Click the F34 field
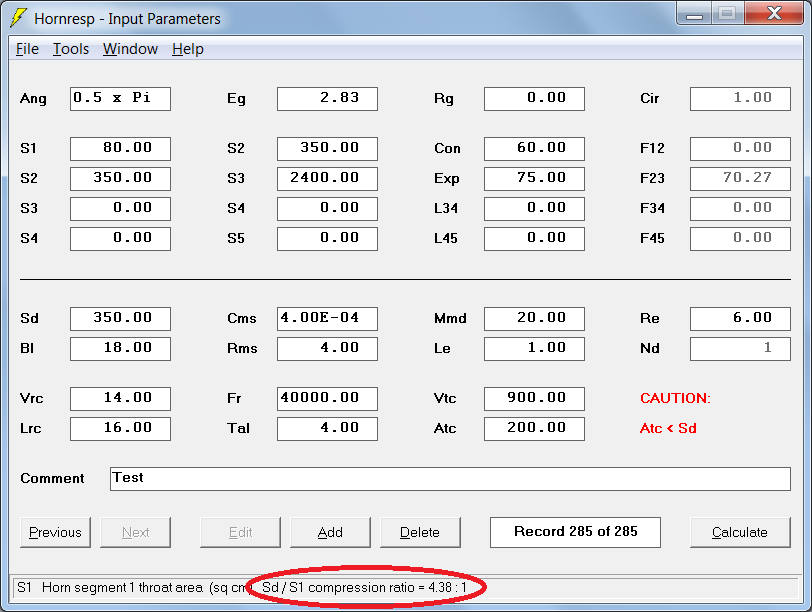The image size is (812, 612). click(741, 209)
